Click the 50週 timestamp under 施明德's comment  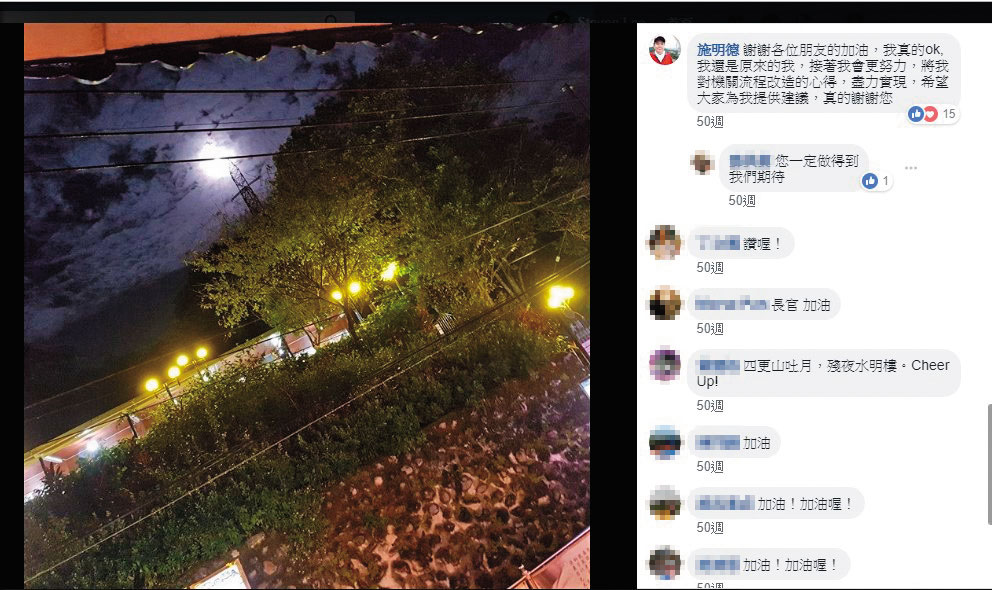(710, 121)
